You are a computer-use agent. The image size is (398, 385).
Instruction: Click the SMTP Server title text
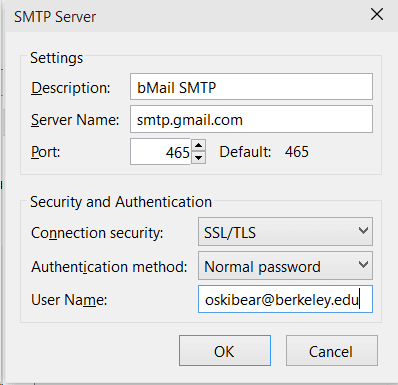(x=55, y=17)
